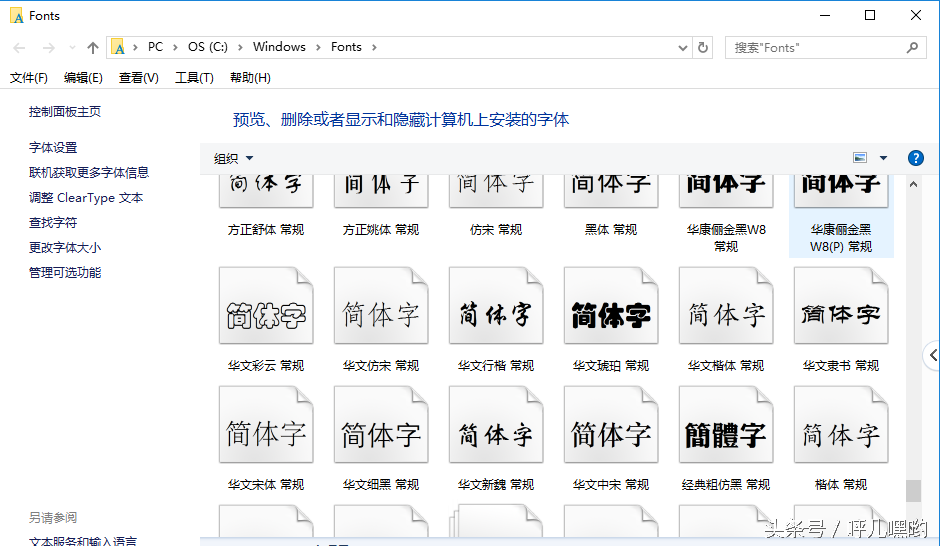940x546 pixels.
Task: Click the vertical scrollbar thumb
Action: (913, 491)
